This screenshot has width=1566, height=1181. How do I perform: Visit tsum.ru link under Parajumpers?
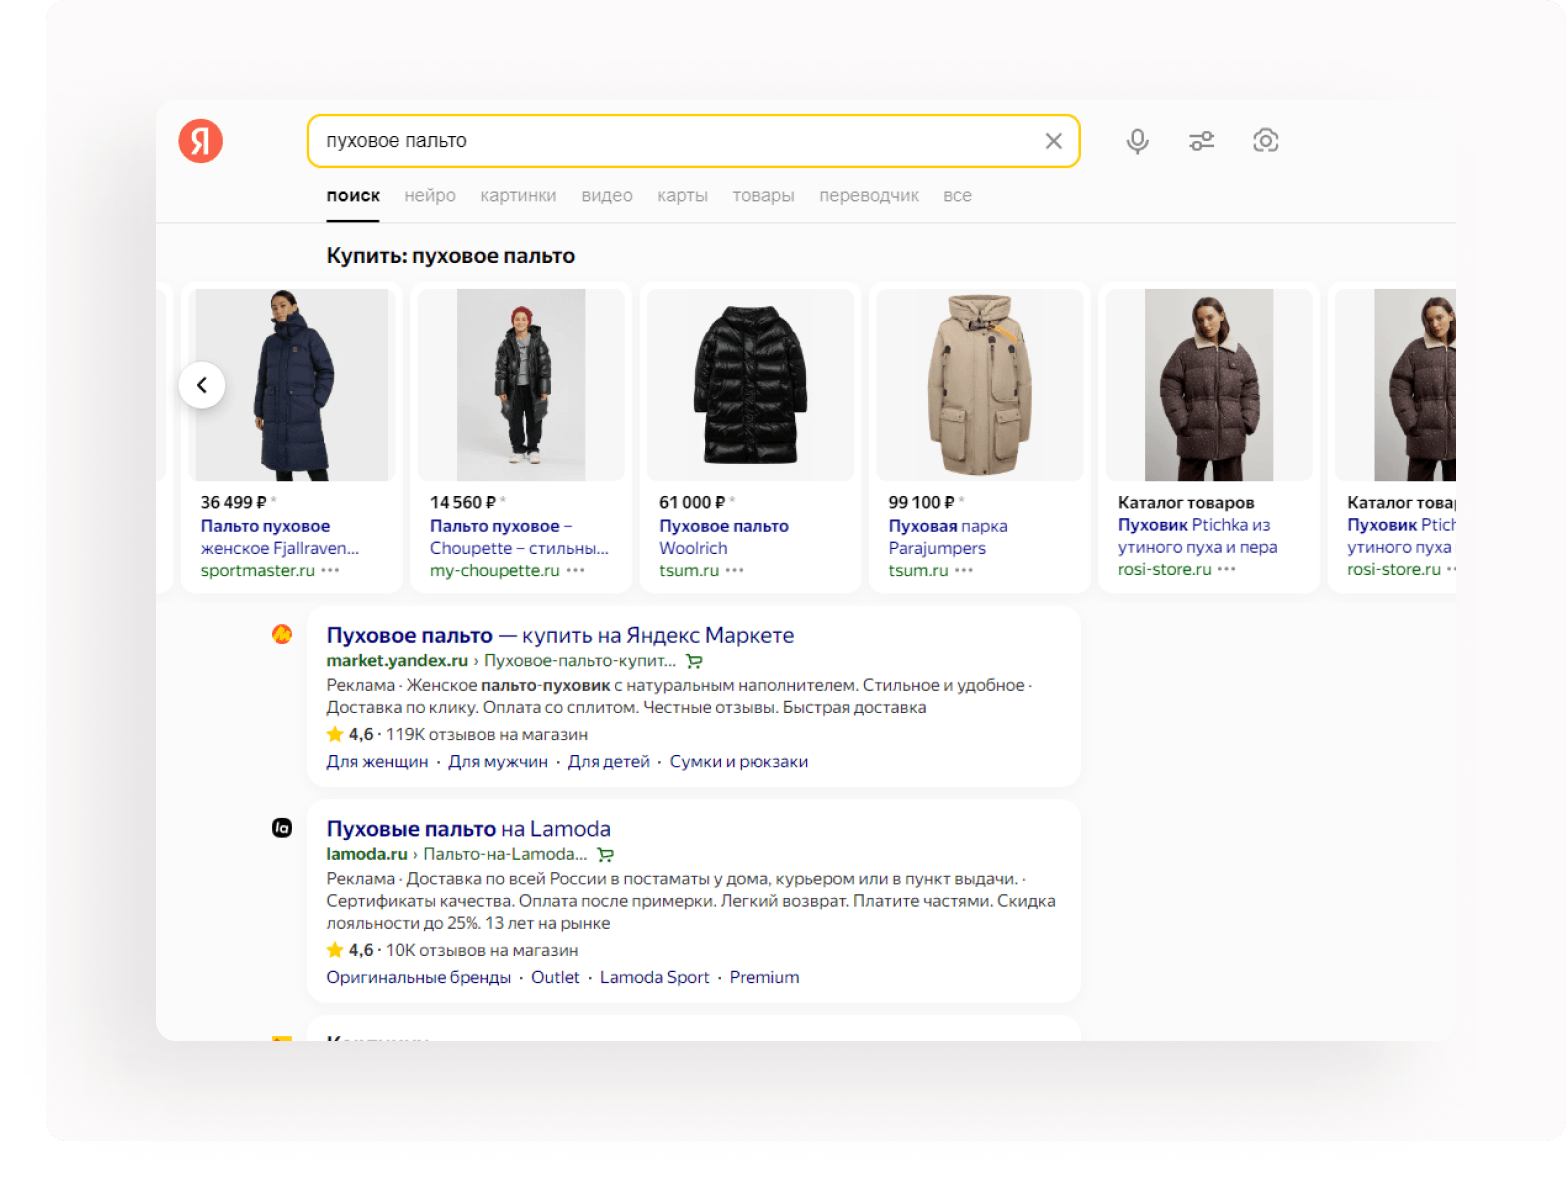point(918,570)
